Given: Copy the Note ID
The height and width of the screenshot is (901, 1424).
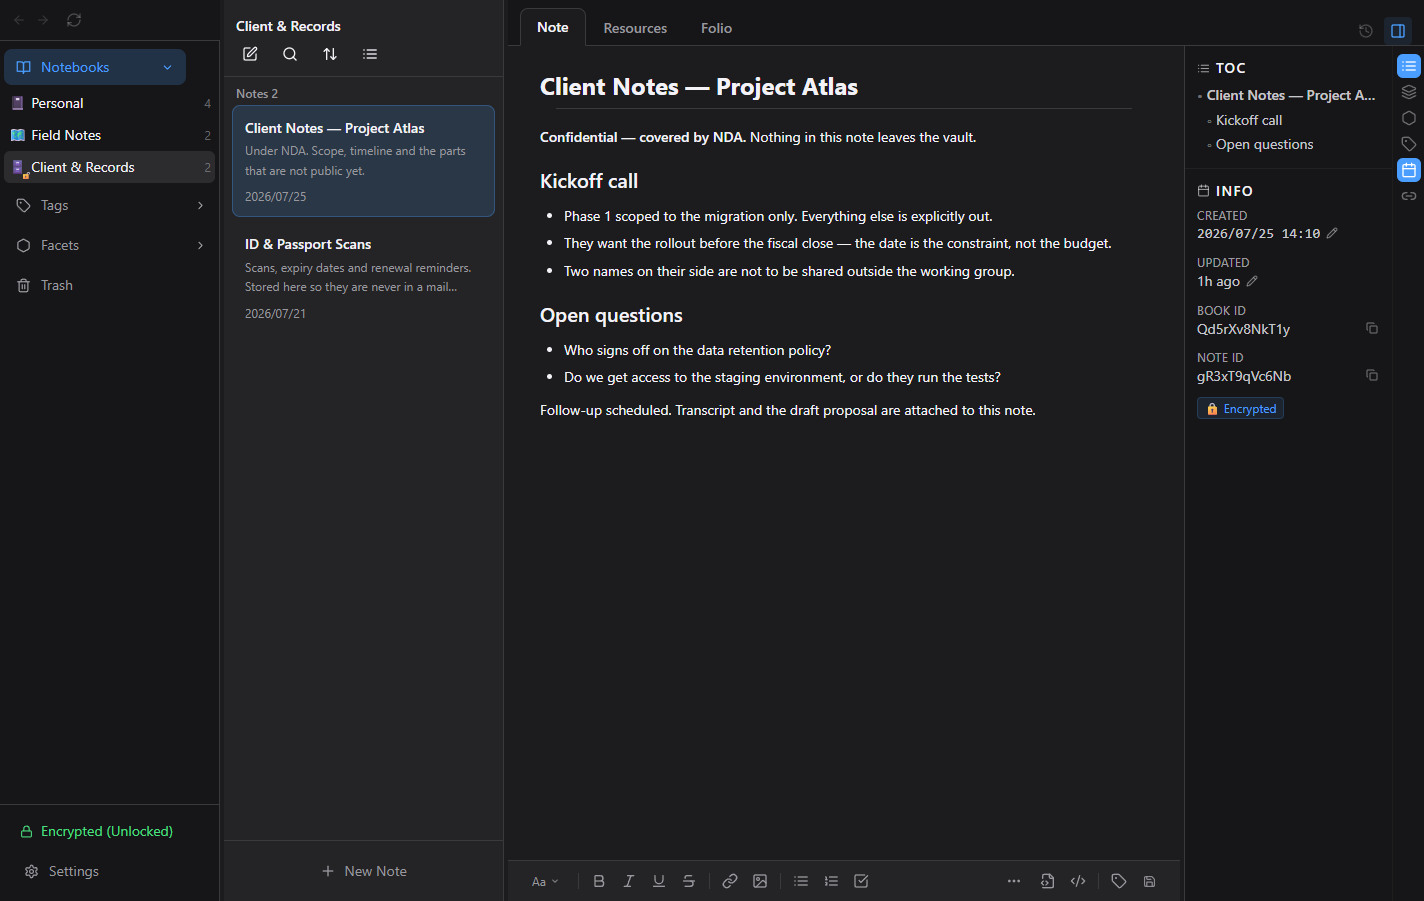Looking at the screenshot, I should [x=1372, y=375].
